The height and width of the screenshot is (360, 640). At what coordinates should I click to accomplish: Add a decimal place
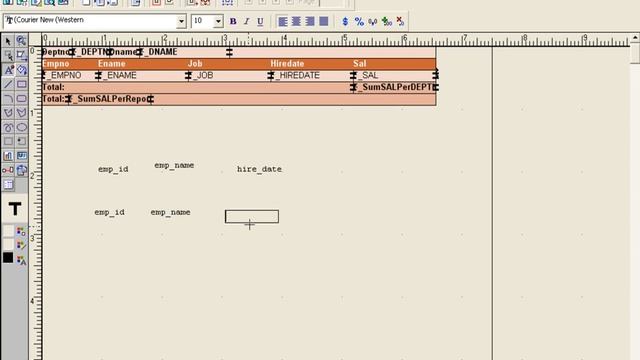click(x=387, y=21)
